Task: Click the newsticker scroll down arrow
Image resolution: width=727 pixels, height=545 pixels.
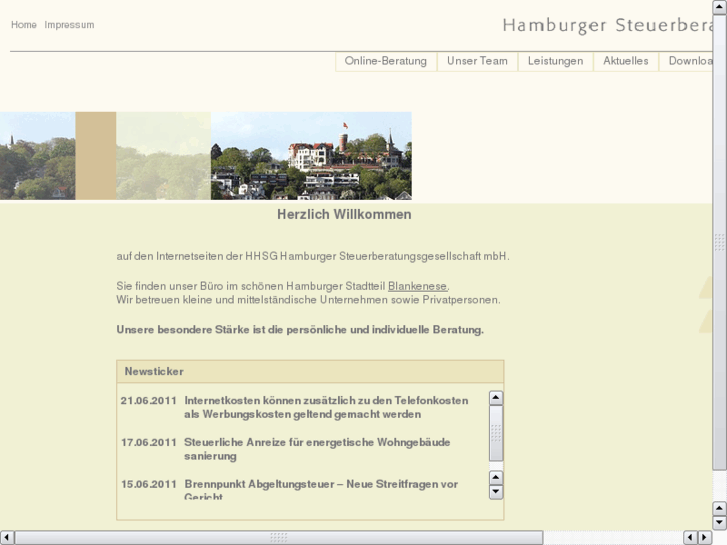Action: tap(496, 492)
